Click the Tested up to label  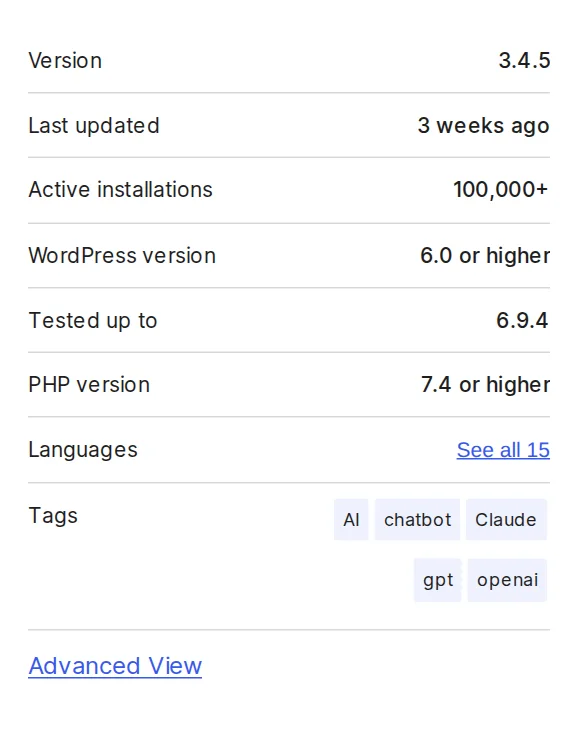tap(93, 321)
